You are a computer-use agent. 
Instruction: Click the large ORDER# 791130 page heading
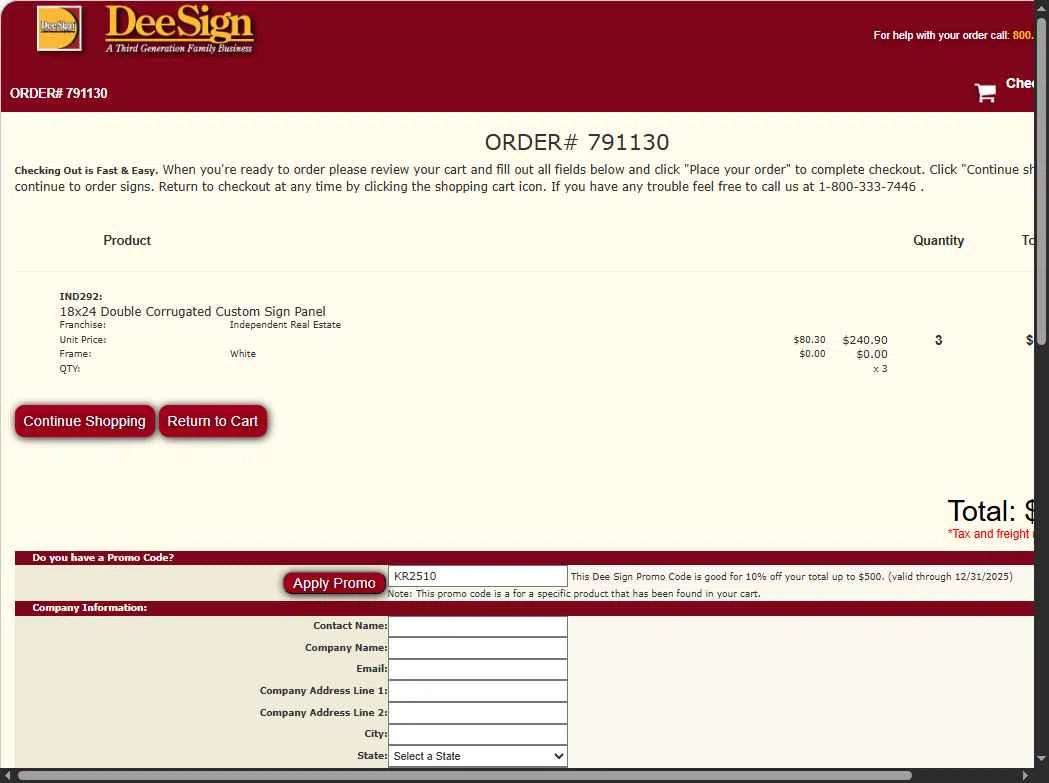point(577,142)
